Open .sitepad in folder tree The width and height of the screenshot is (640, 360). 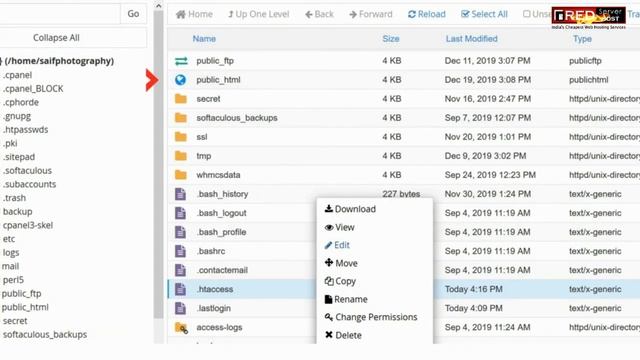tap(18, 157)
